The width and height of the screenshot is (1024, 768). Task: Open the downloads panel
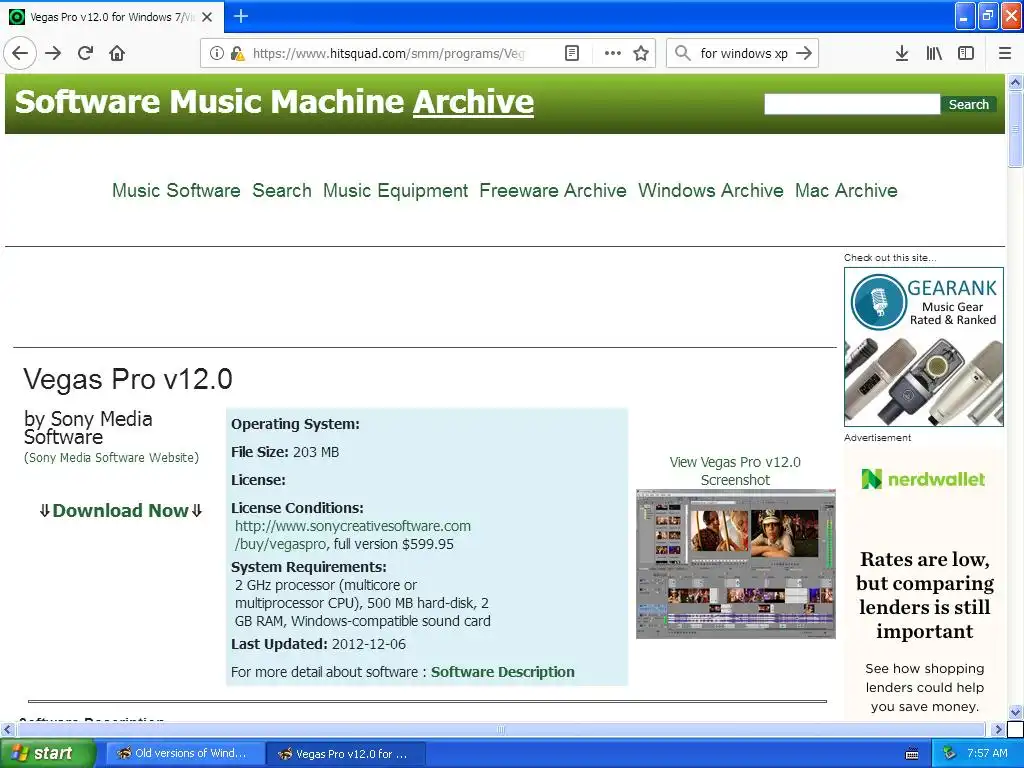pyautogui.click(x=901, y=53)
